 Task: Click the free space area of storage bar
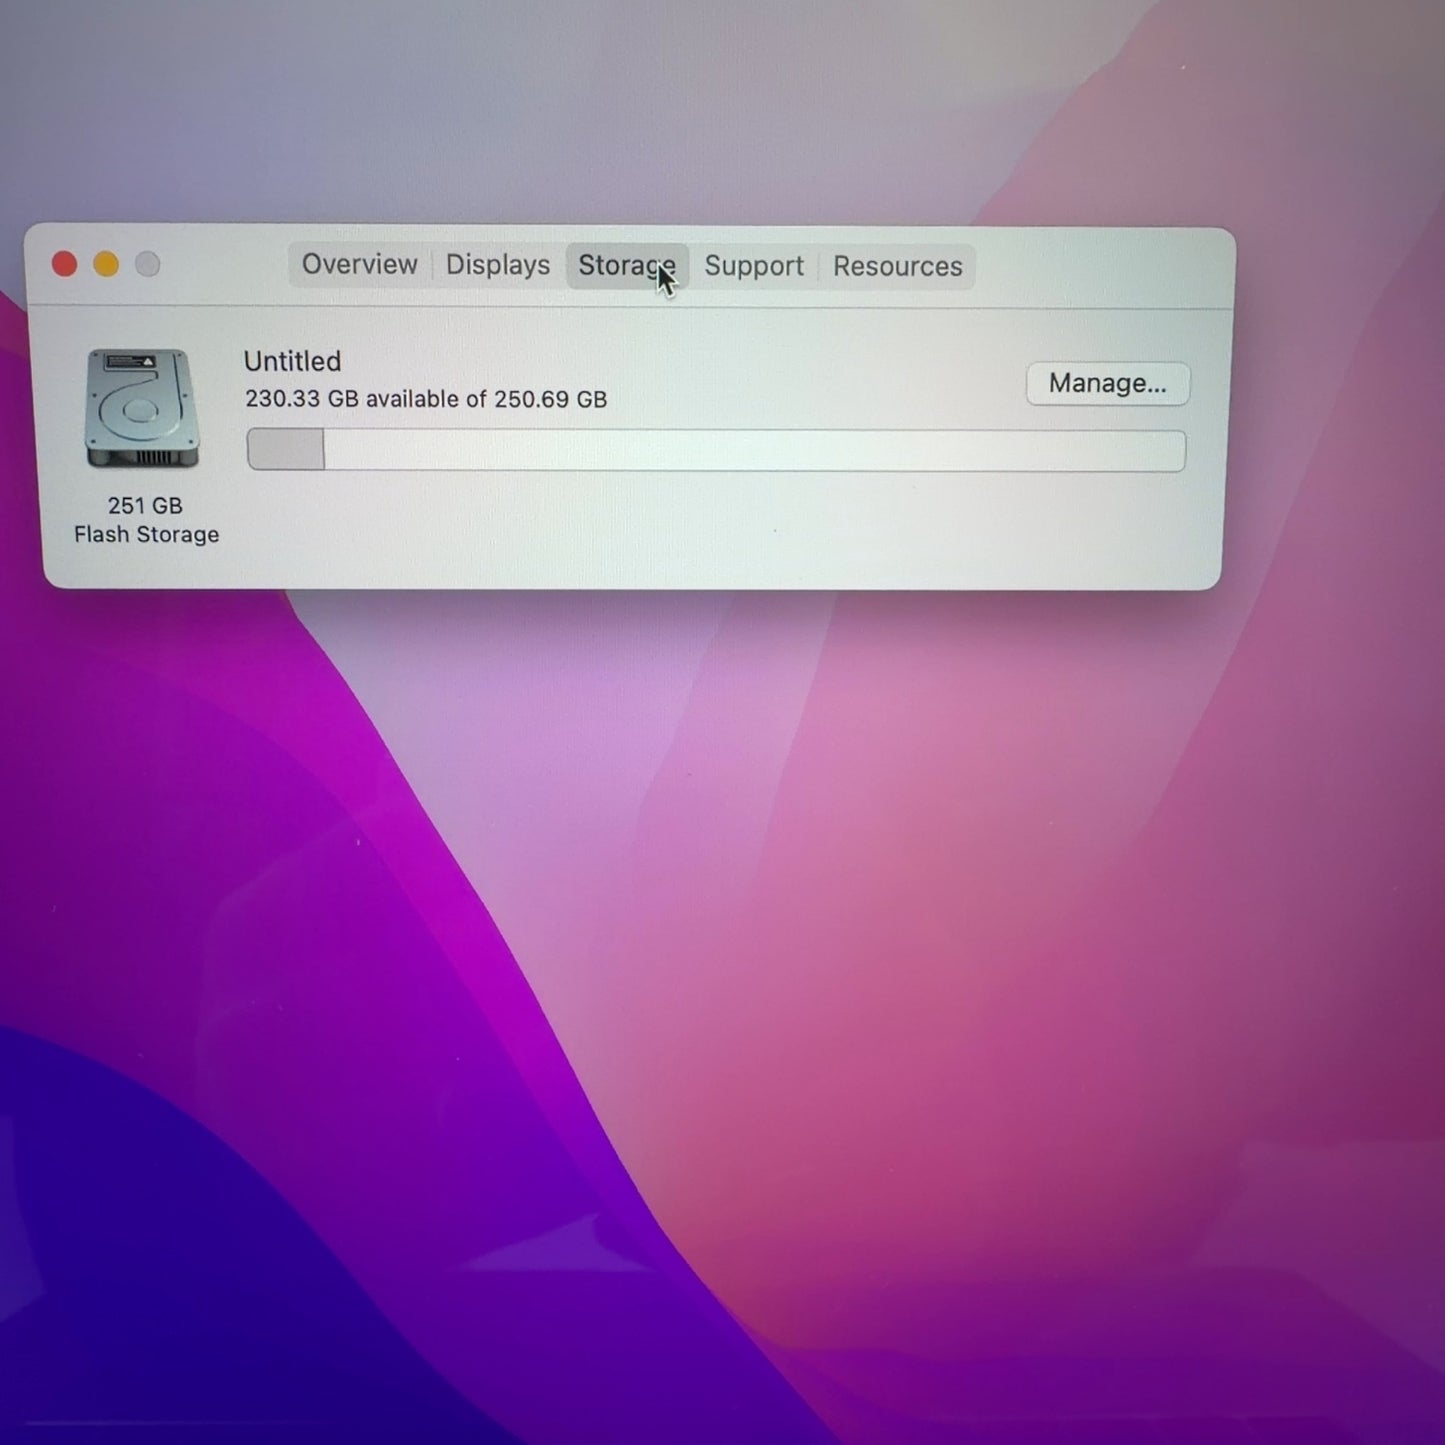(x=750, y=451)
